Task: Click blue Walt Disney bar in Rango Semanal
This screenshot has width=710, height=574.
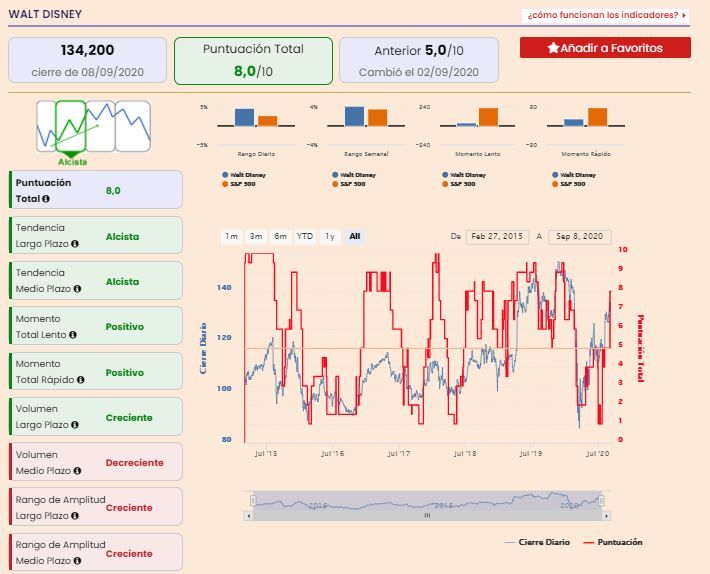Action: (x=354, y=116)
